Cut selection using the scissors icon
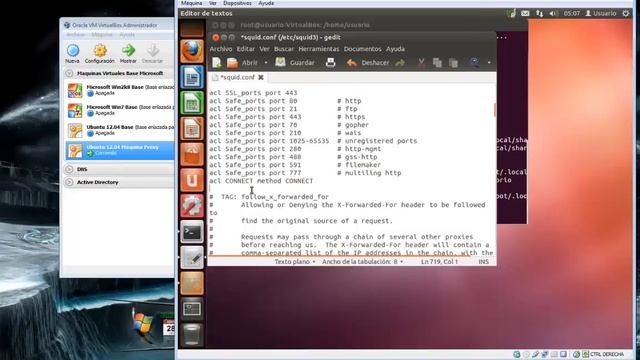640x360 pixels. click(421, 63)
